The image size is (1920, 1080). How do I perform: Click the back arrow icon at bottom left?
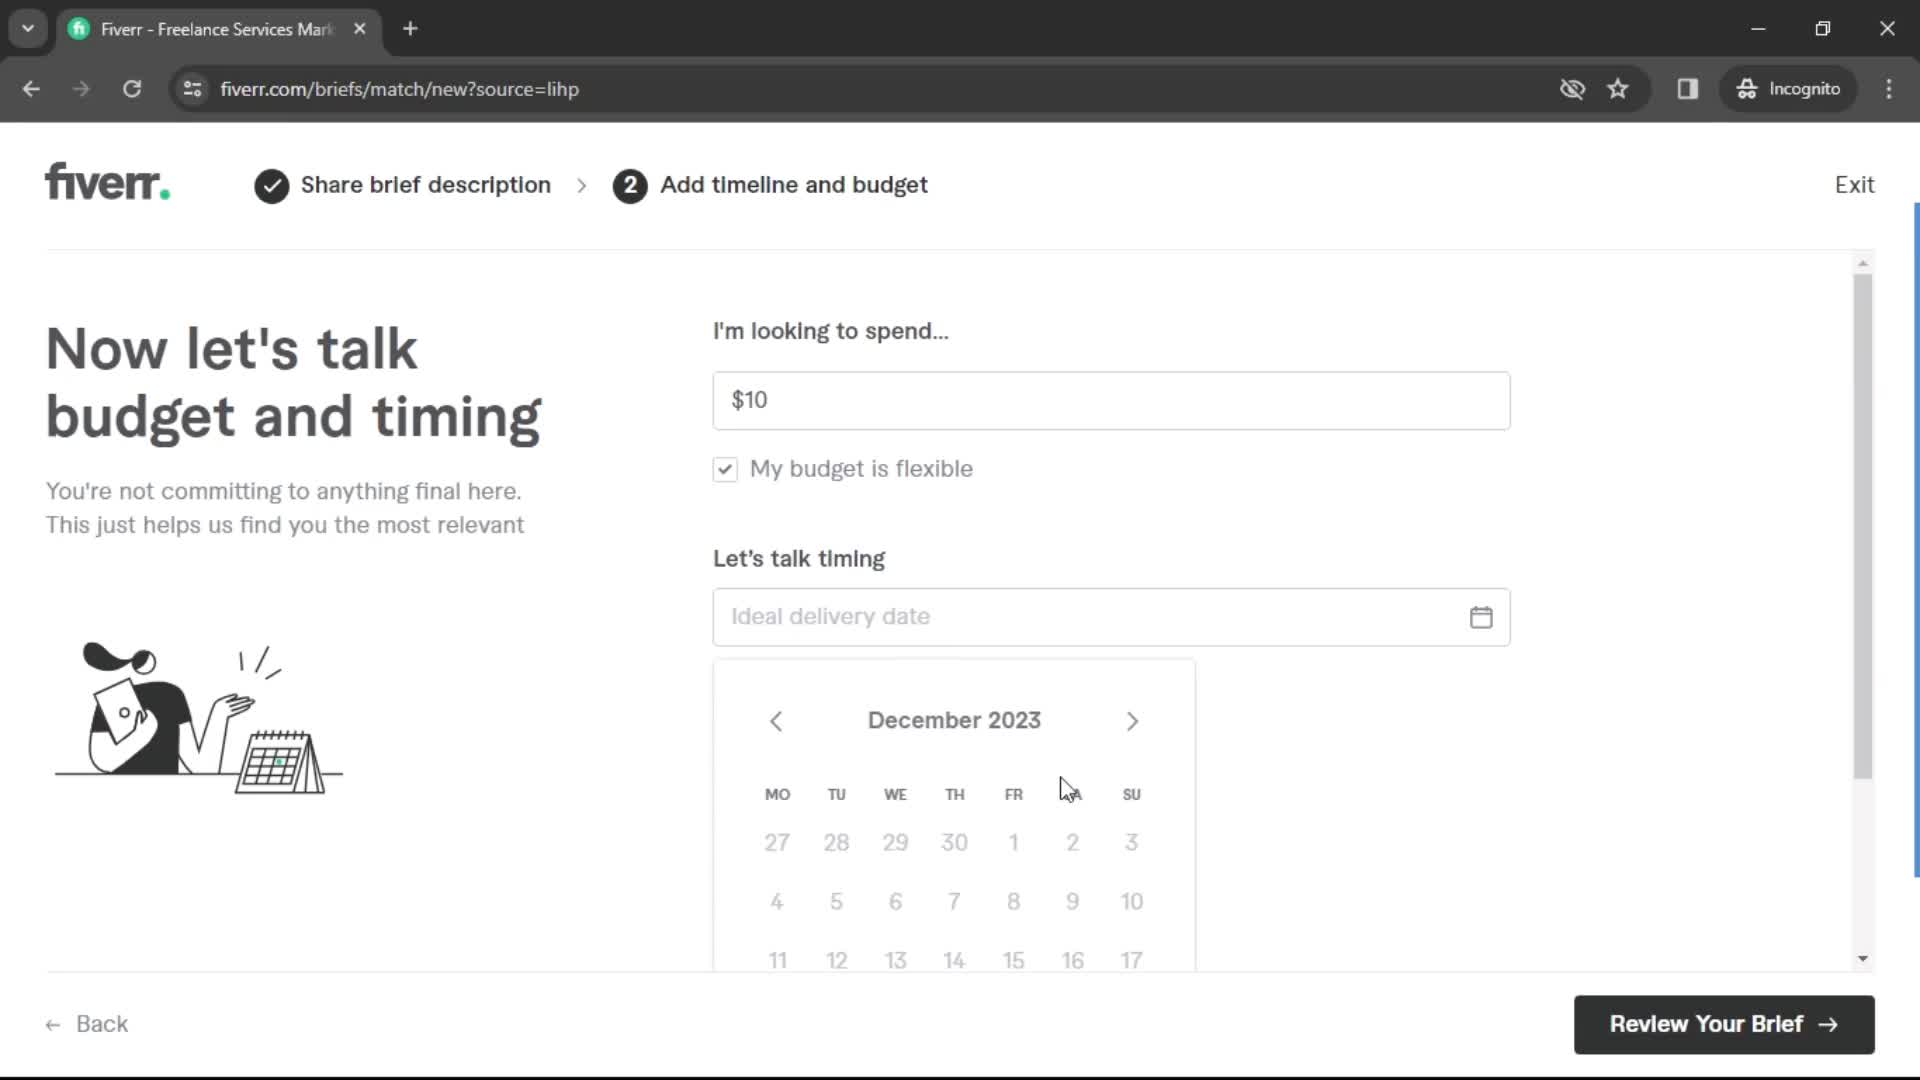(x=53, y=1025)
